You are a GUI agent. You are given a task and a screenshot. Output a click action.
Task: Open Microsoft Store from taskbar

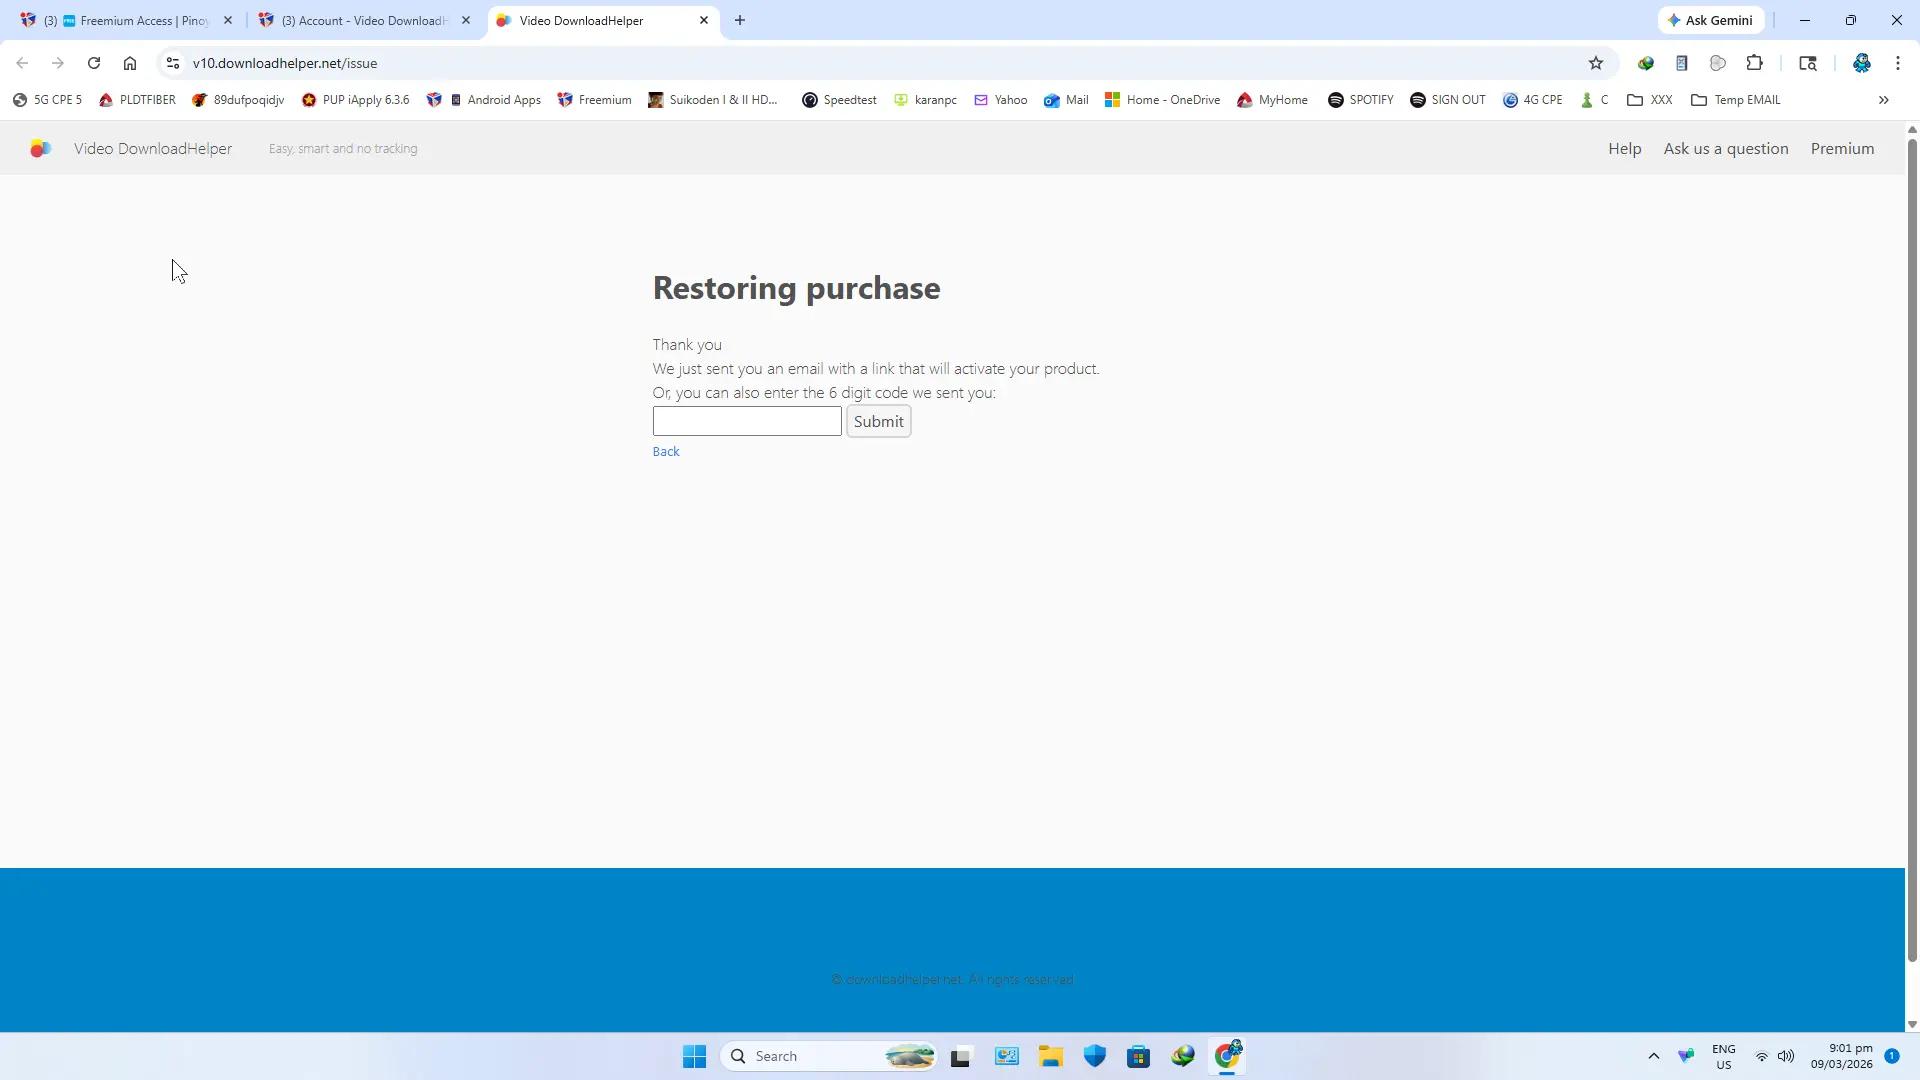(1138, 1056)
